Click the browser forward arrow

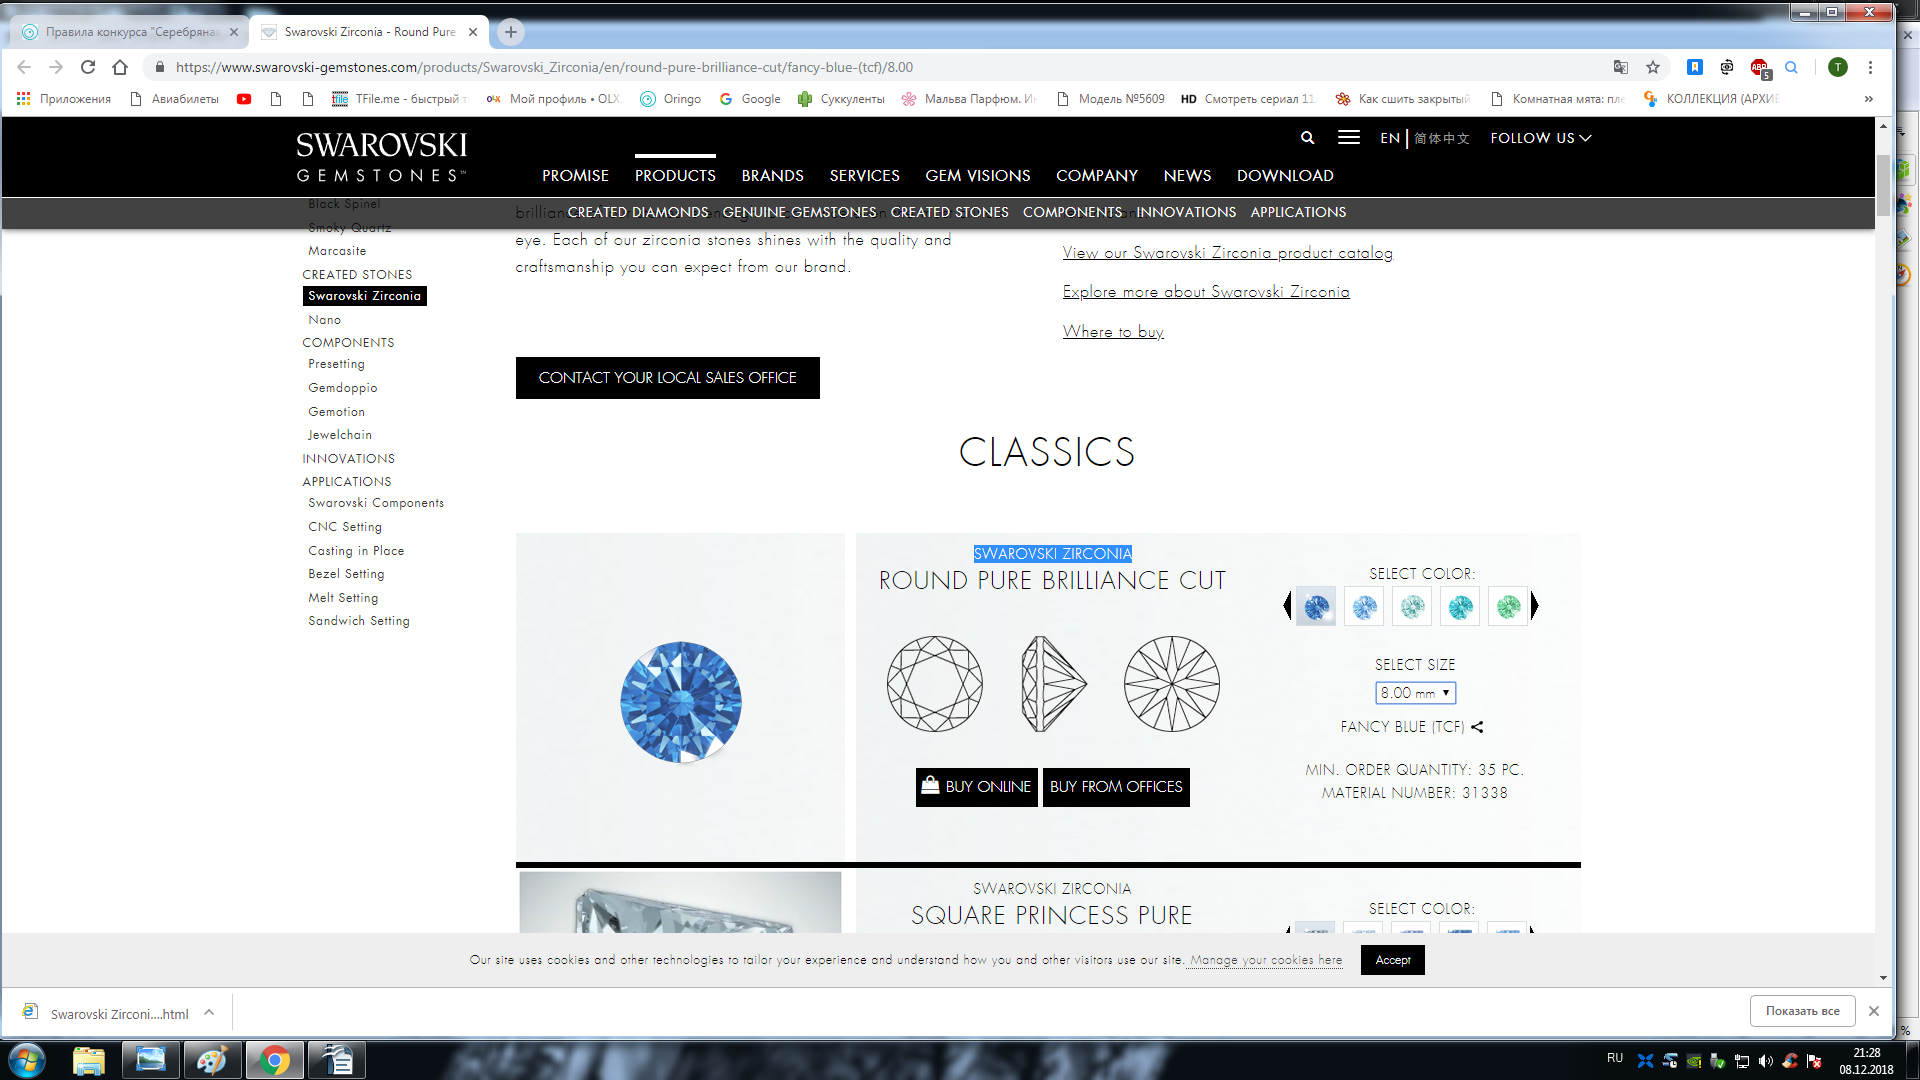[56, 67]
